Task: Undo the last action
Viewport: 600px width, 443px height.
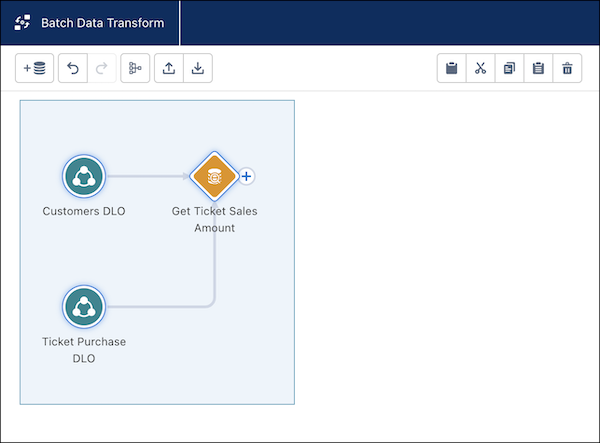Action: click(x=73, y=69)
